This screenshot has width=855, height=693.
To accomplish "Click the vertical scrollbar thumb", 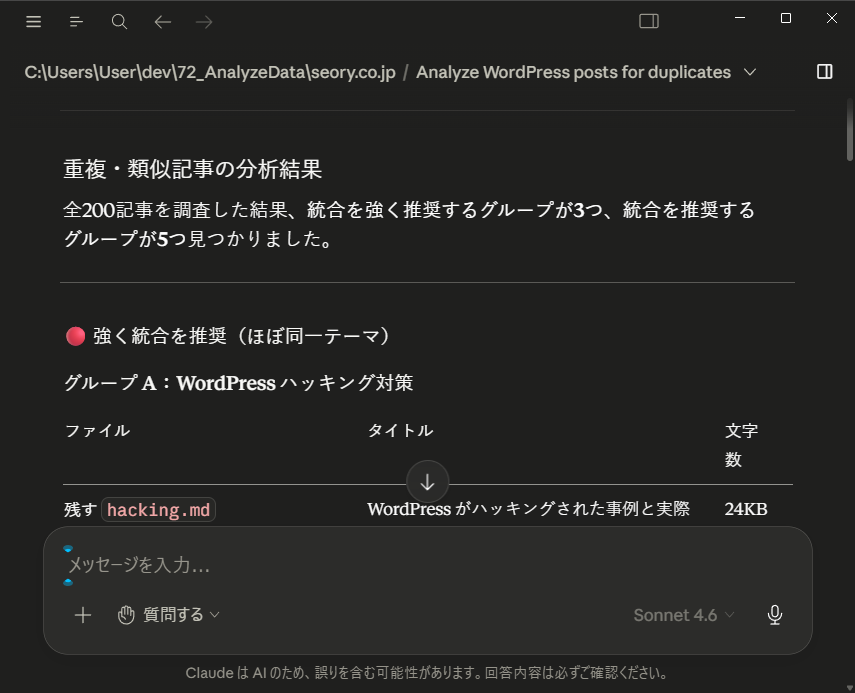I will 850,129.
